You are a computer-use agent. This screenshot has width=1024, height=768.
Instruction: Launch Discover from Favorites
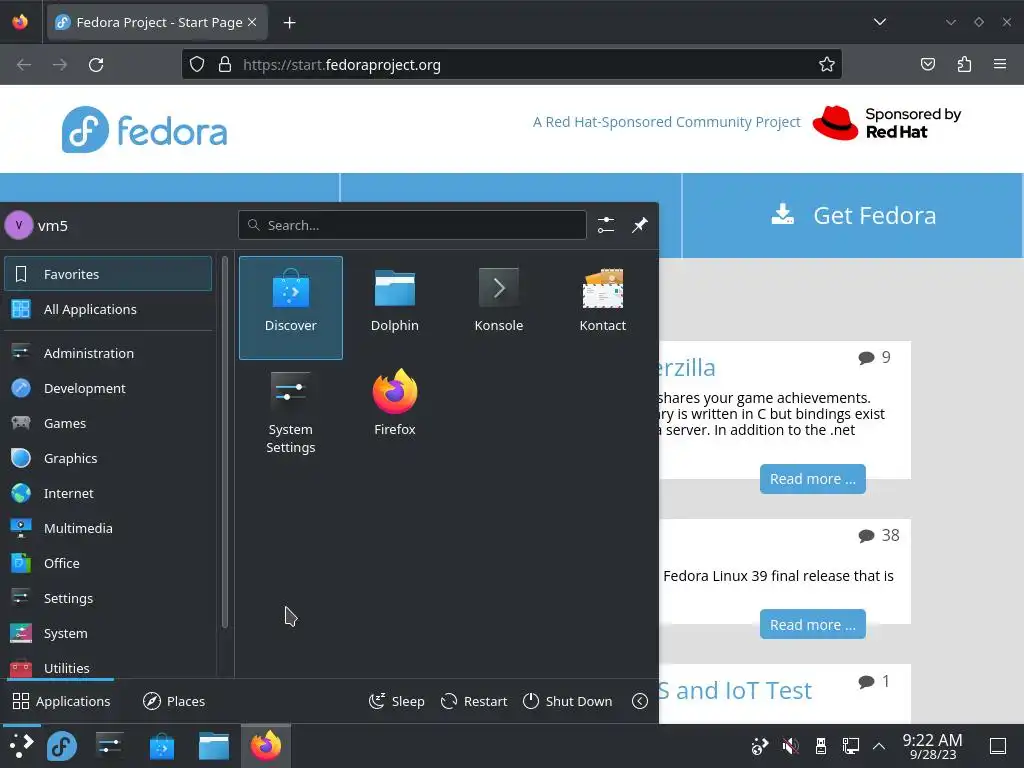pyautogui.click(x=291, y=308)
